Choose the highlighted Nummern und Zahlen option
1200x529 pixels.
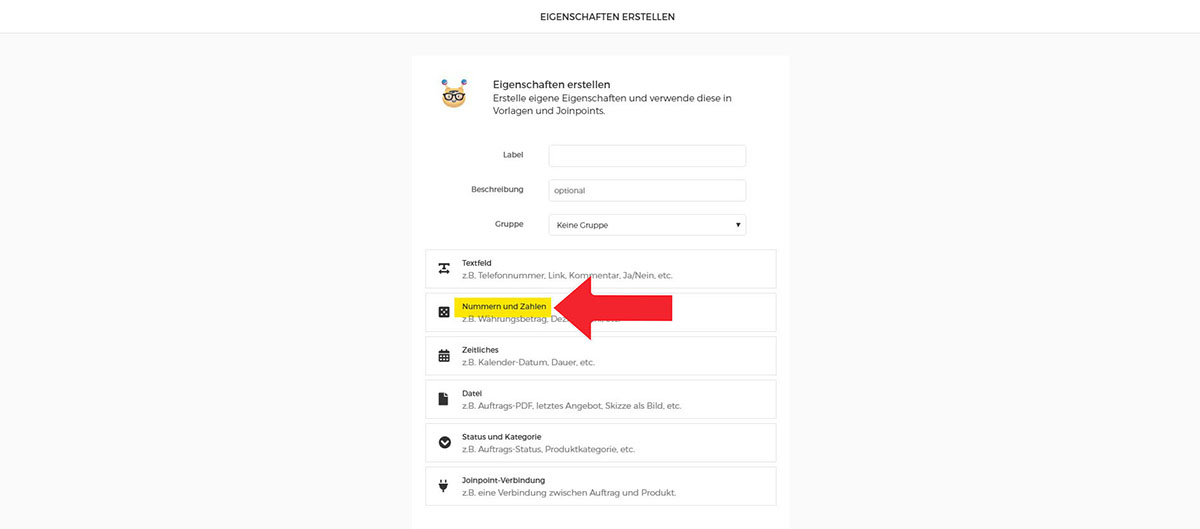point(600,312)
